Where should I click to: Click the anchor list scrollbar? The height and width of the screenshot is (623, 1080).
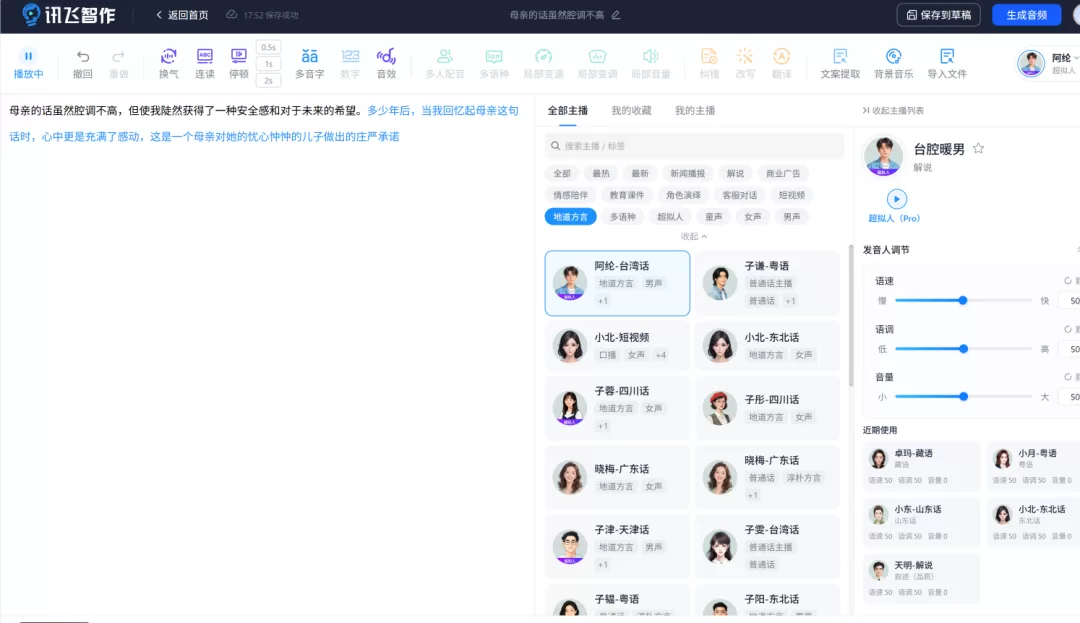point(851,316)
